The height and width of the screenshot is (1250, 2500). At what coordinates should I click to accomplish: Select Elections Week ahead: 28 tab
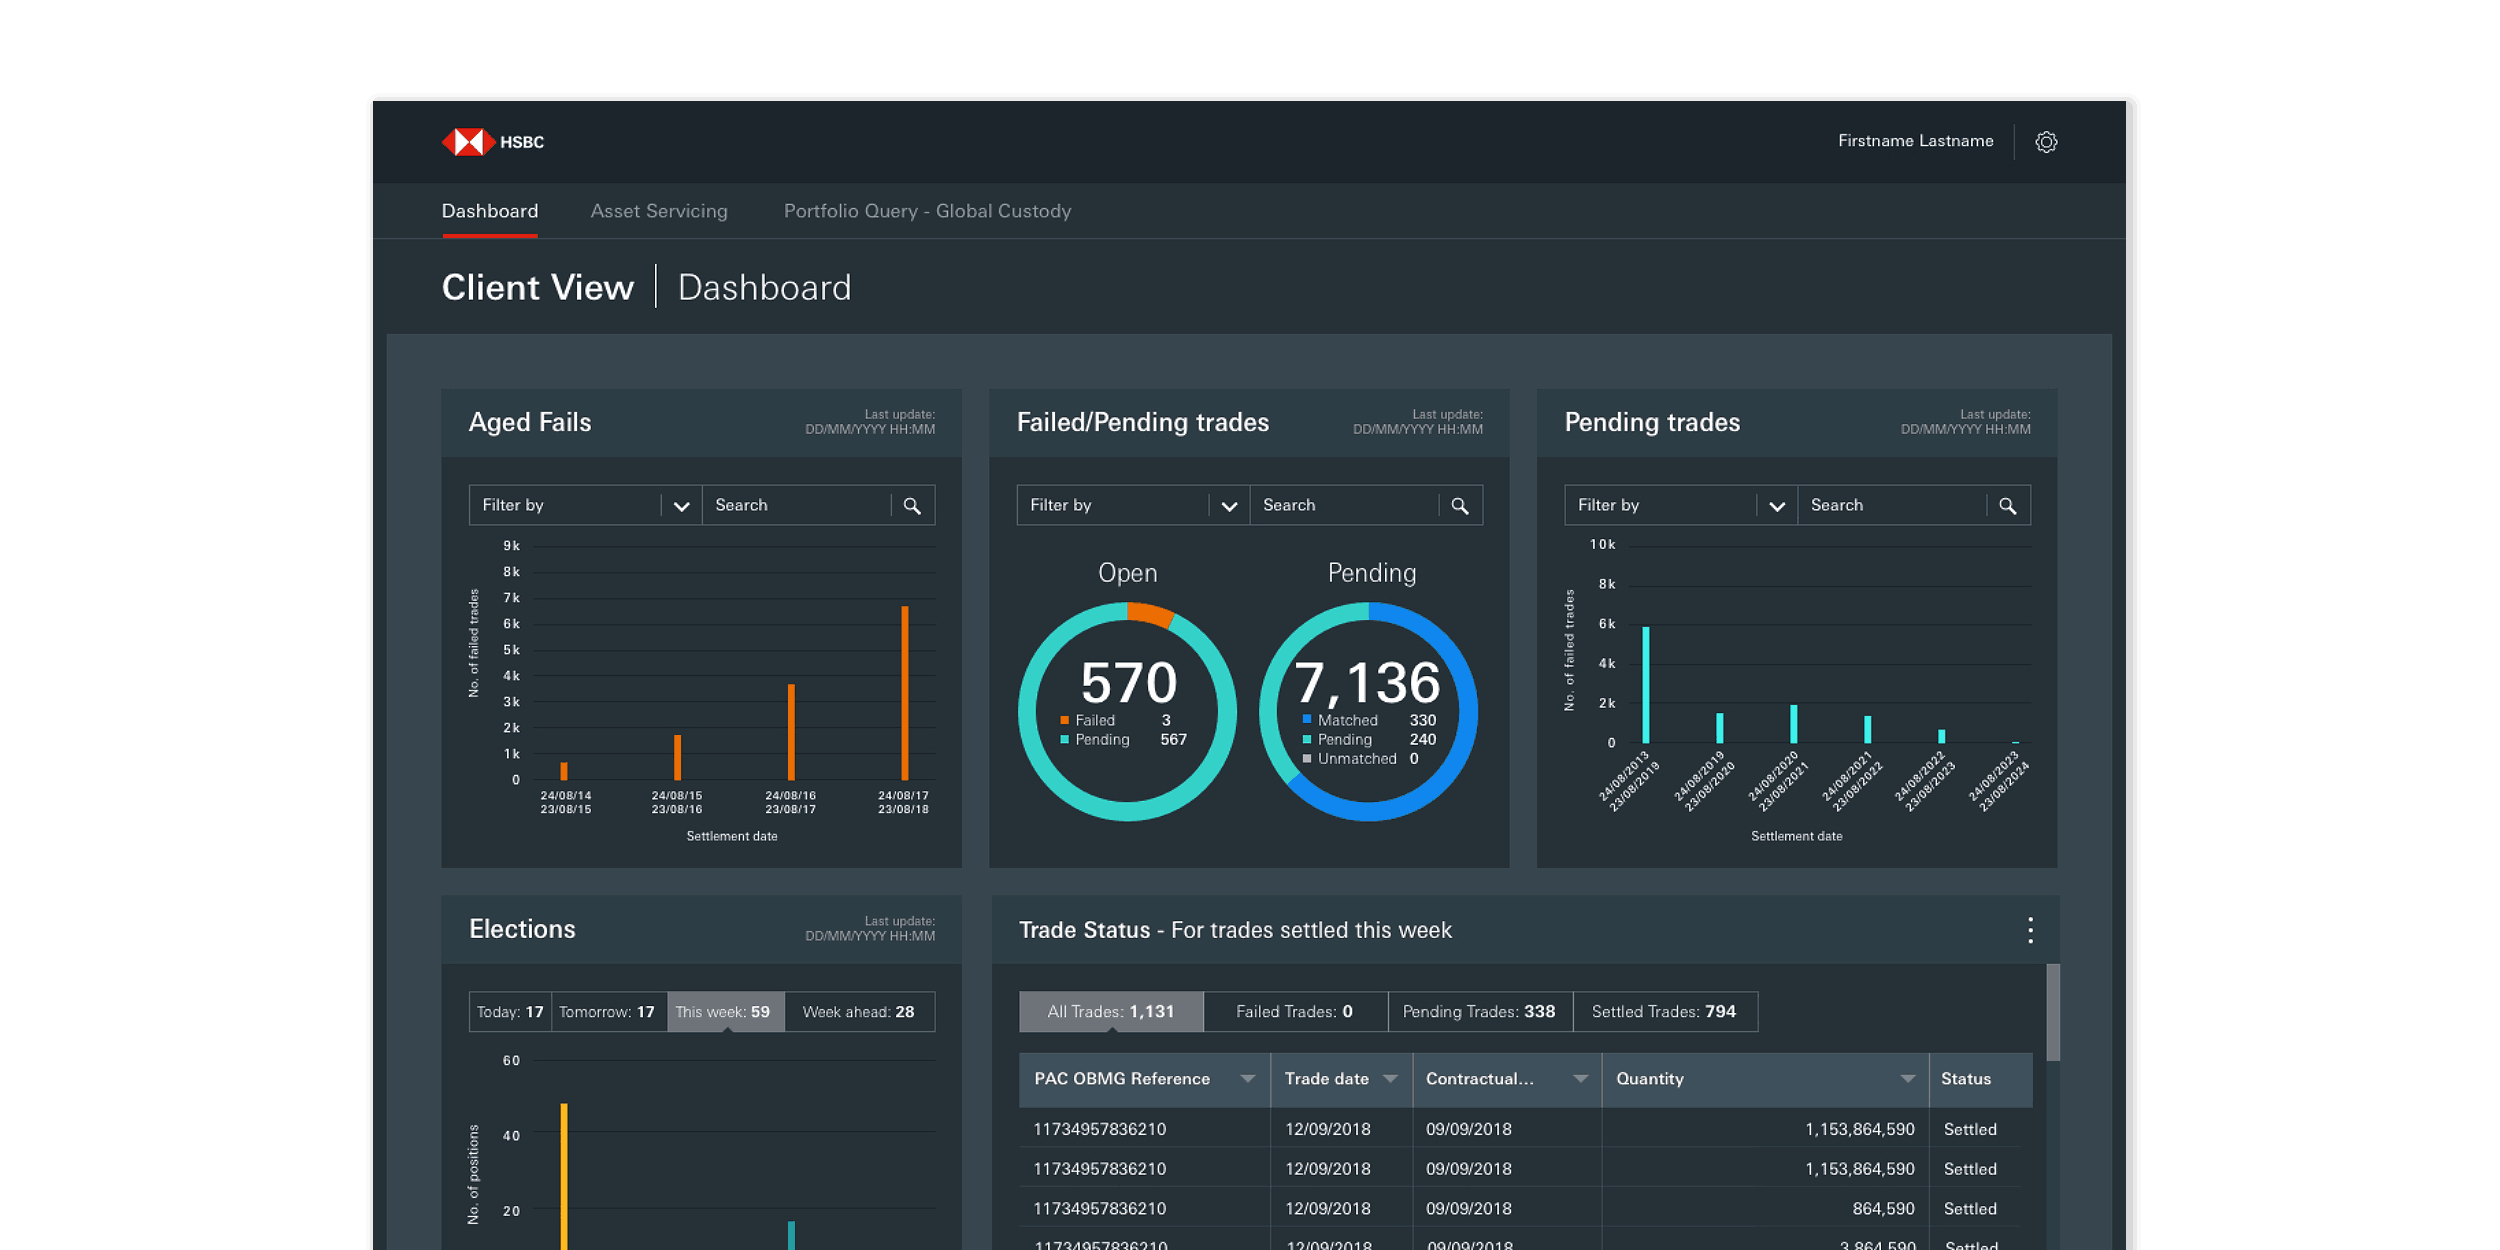[859, 1012]
